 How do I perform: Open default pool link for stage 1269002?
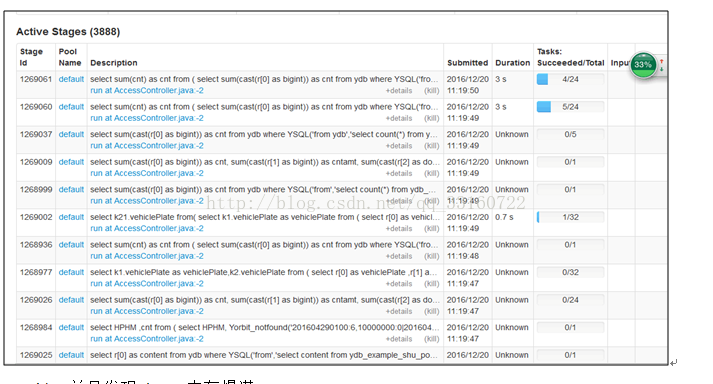(71, 217)
